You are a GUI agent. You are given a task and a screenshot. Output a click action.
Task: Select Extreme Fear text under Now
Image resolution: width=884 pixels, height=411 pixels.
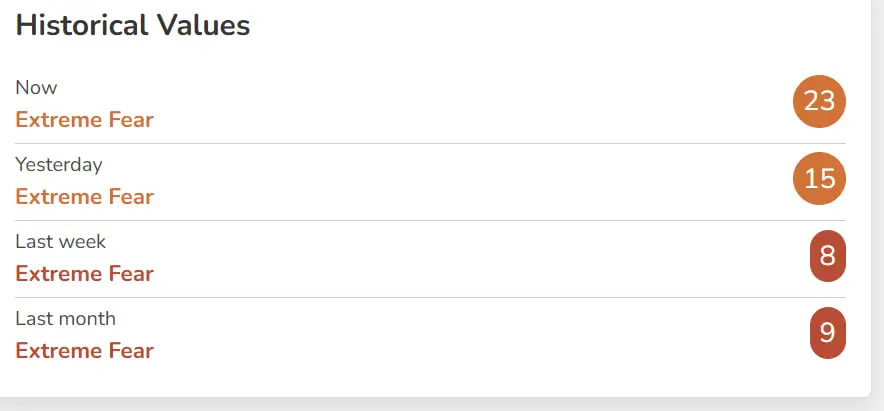pyautogui.click(x=85, y=120)
